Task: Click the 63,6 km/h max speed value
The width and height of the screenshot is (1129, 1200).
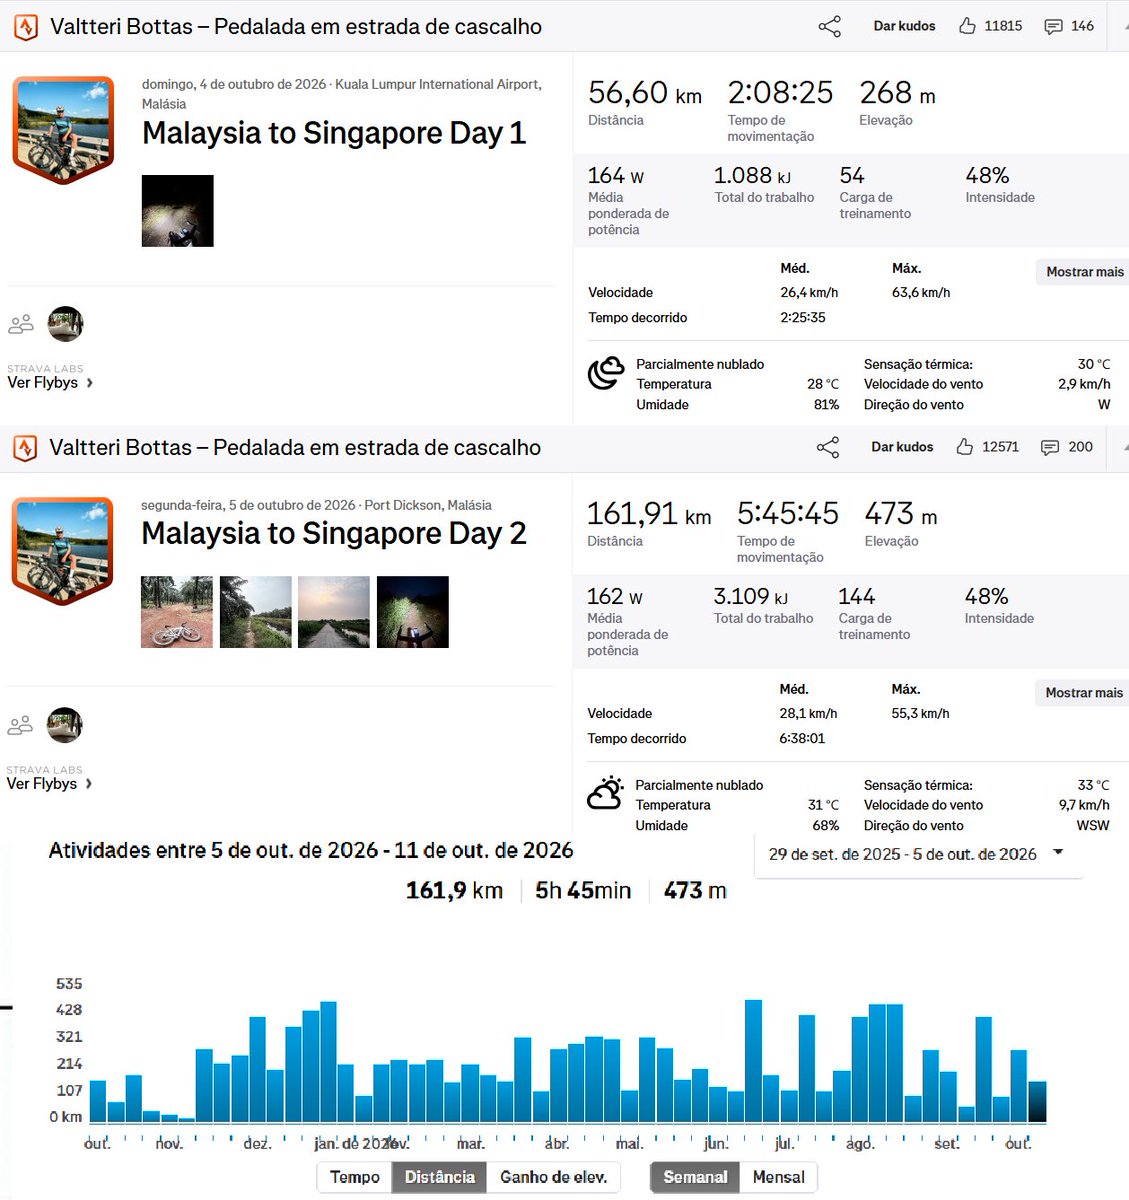Action: 921,293
